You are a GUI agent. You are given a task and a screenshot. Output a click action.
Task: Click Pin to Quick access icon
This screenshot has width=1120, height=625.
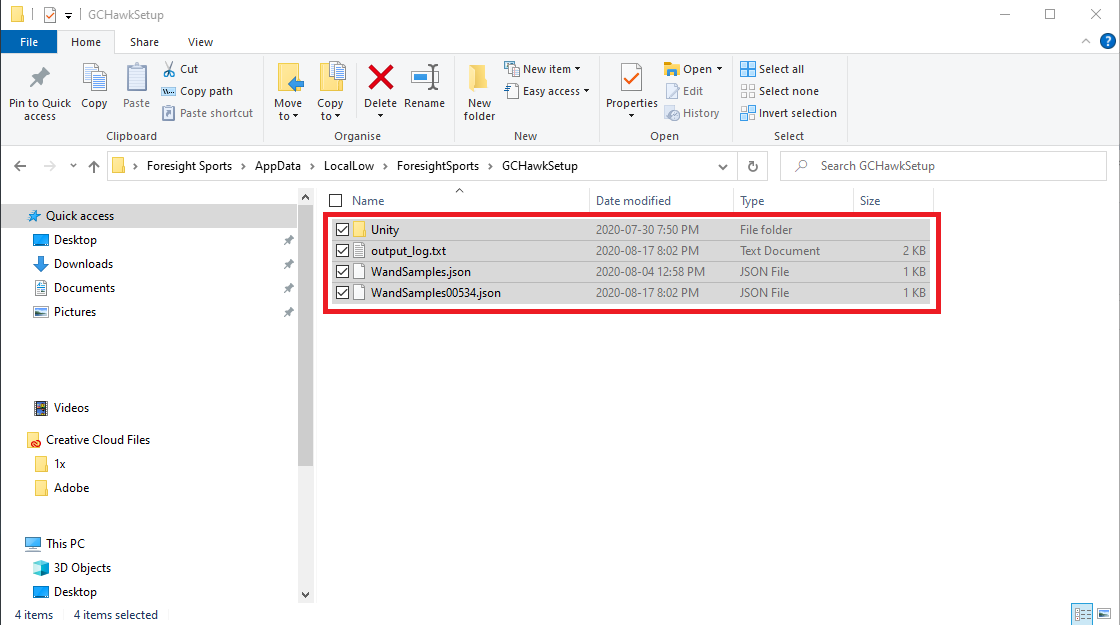click(x=39, y=79)
